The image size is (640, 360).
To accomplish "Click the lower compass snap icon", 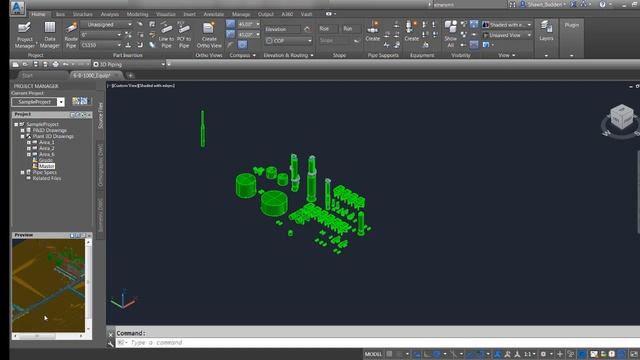I will click(231, 34).
